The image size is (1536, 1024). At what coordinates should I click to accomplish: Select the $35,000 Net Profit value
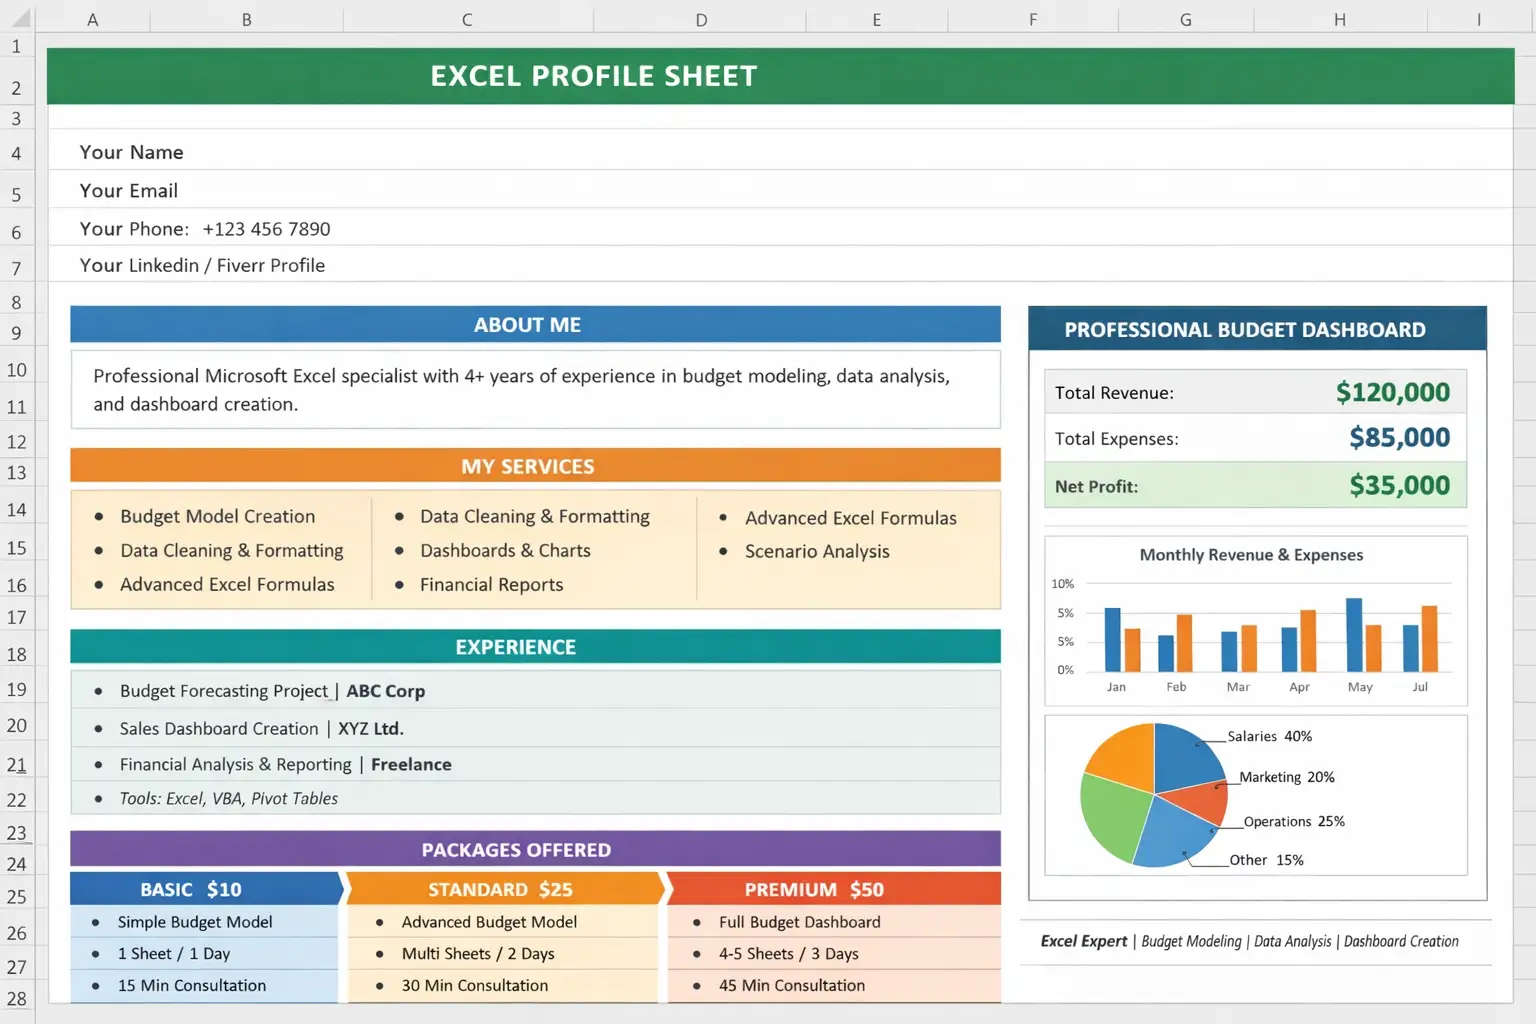click(1399, 486)
